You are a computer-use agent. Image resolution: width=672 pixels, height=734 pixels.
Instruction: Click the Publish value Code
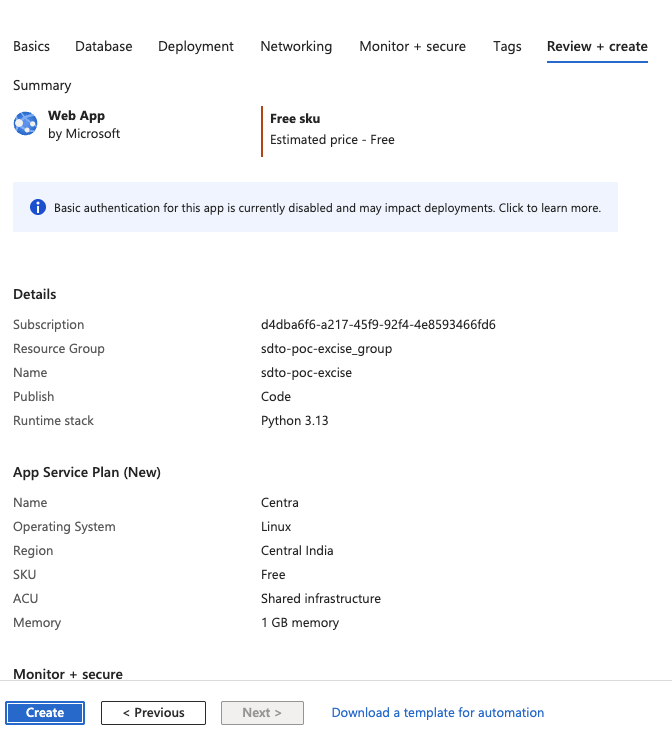point(276,396)
